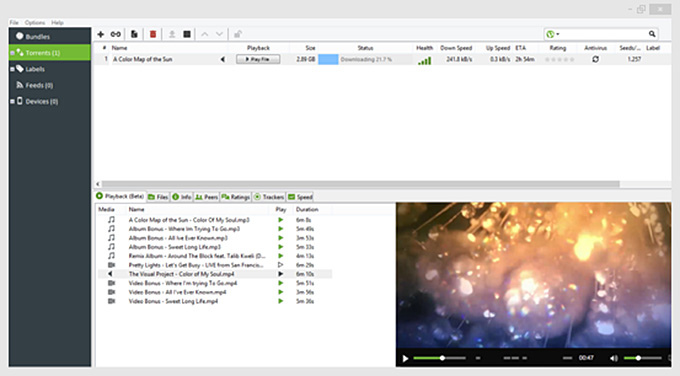Open the Options menu

point(35,23)
